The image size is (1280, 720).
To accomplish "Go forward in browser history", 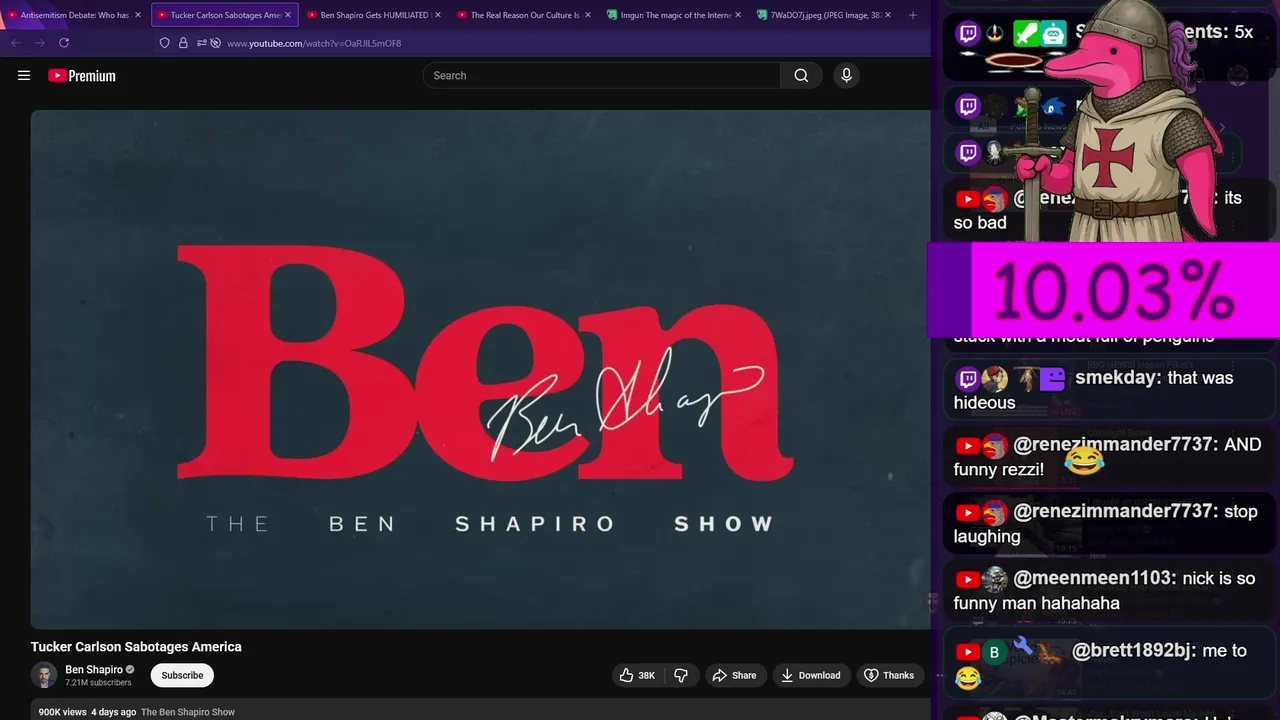I will click(40, 43).
